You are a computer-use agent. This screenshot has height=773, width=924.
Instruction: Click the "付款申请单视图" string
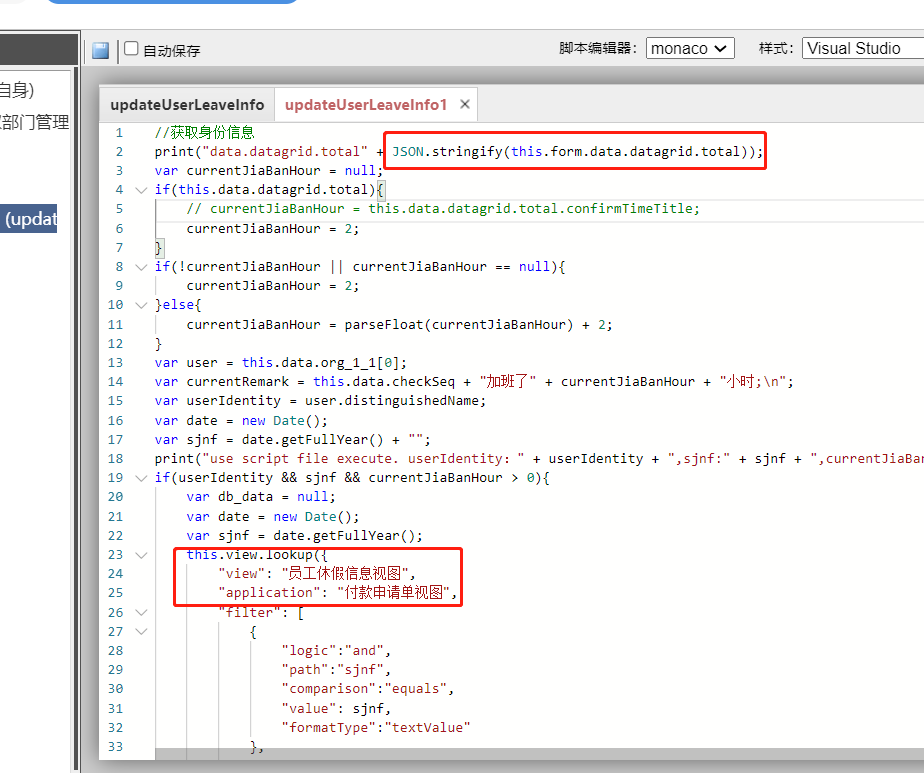(394, 592)
